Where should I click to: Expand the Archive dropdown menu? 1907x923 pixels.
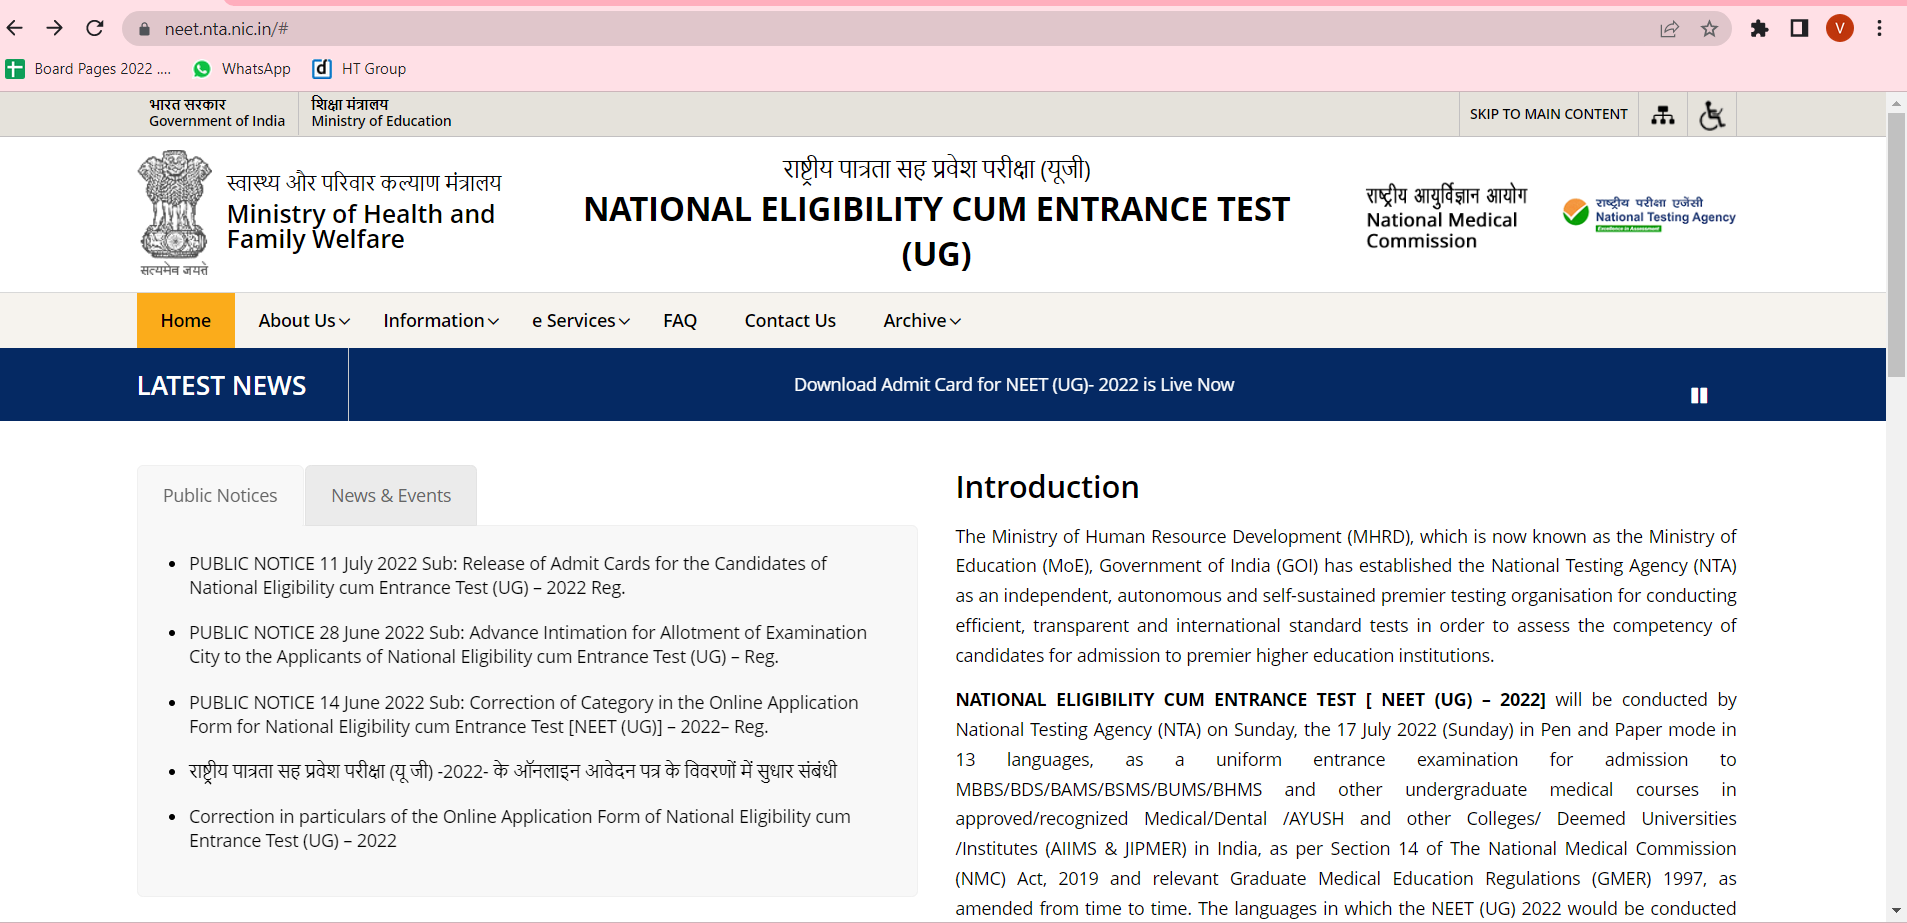(x=922, y=321)
